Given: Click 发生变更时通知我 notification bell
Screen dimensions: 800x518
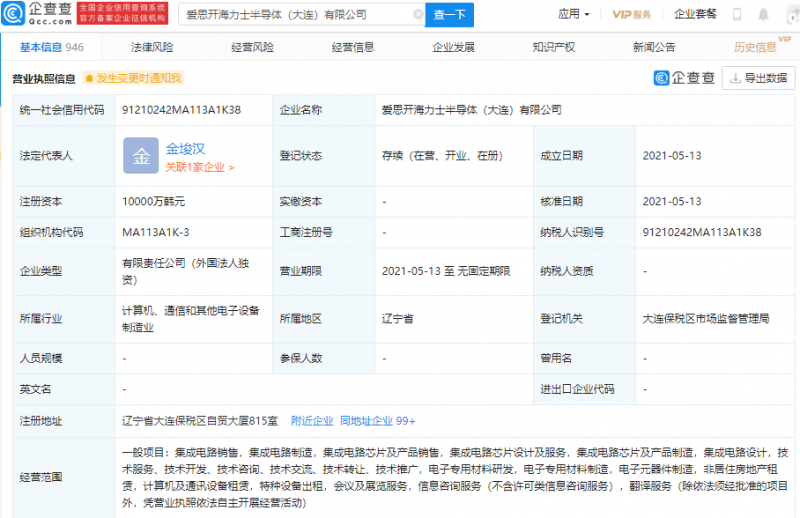Looking at the screenshot, I should (133, 78).
